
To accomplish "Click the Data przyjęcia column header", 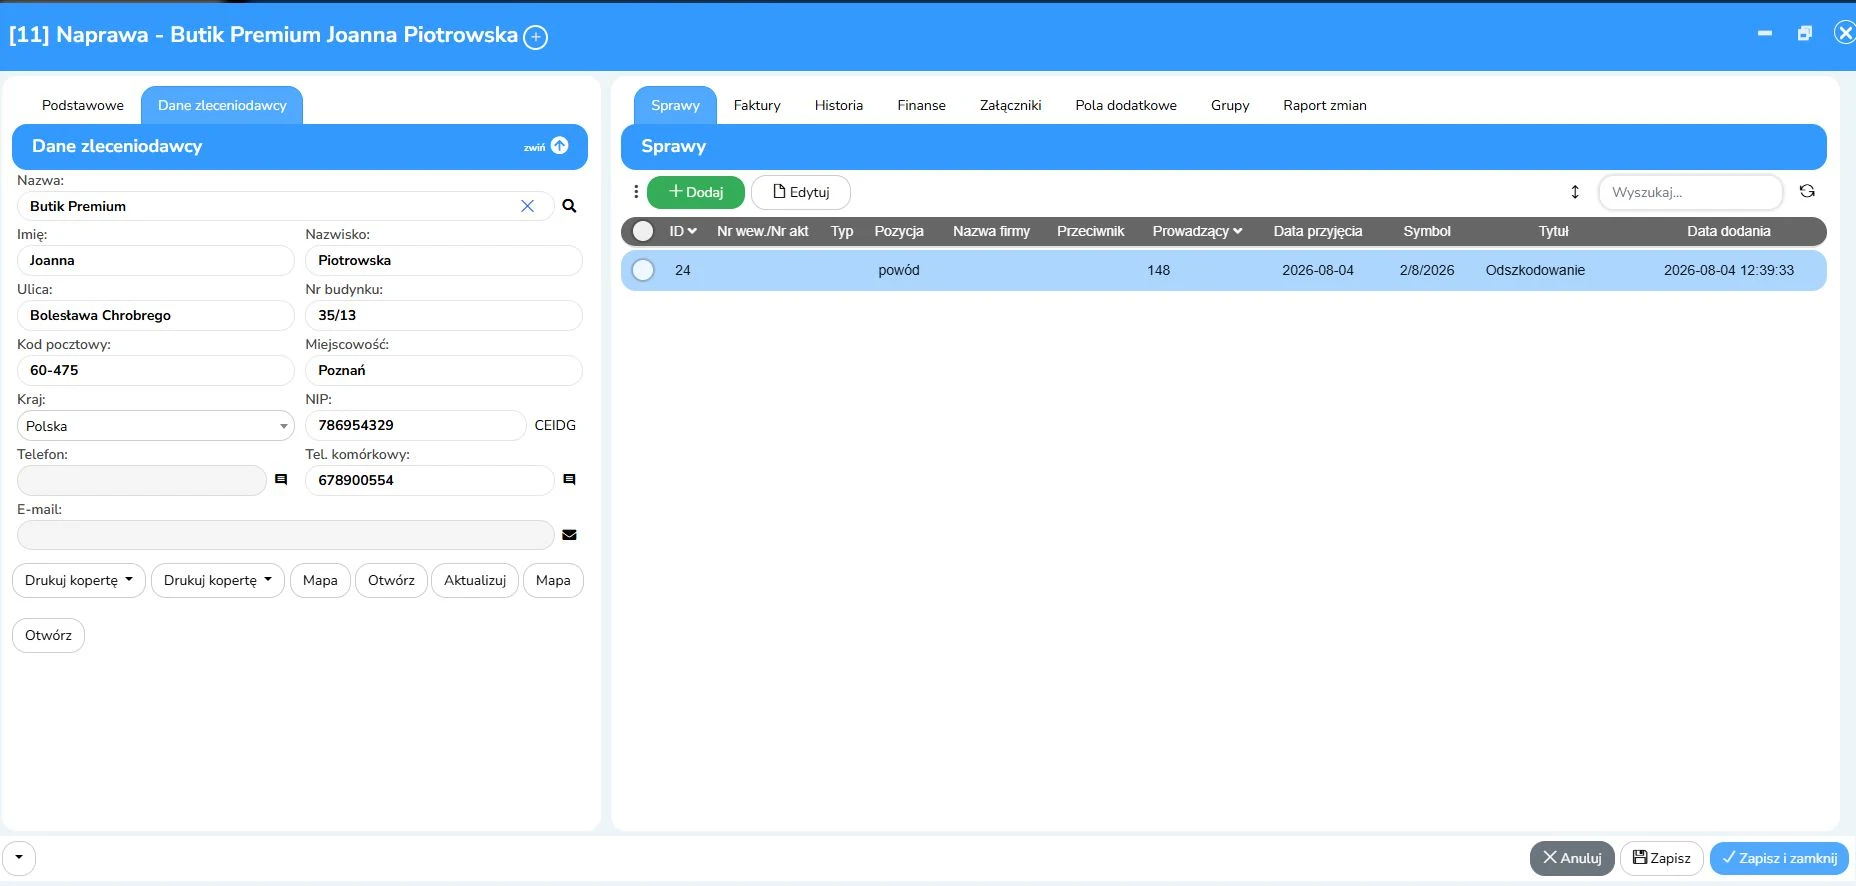I will click(1317, 231).
